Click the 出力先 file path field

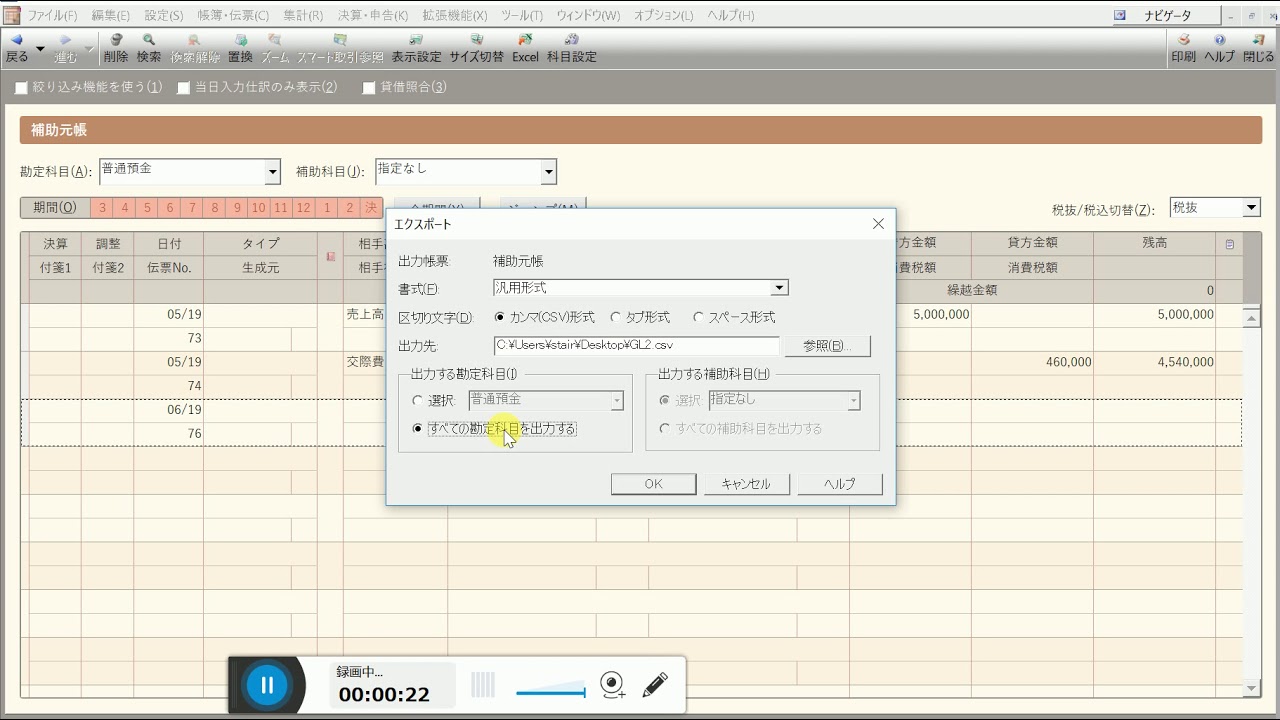click(636, 345)
